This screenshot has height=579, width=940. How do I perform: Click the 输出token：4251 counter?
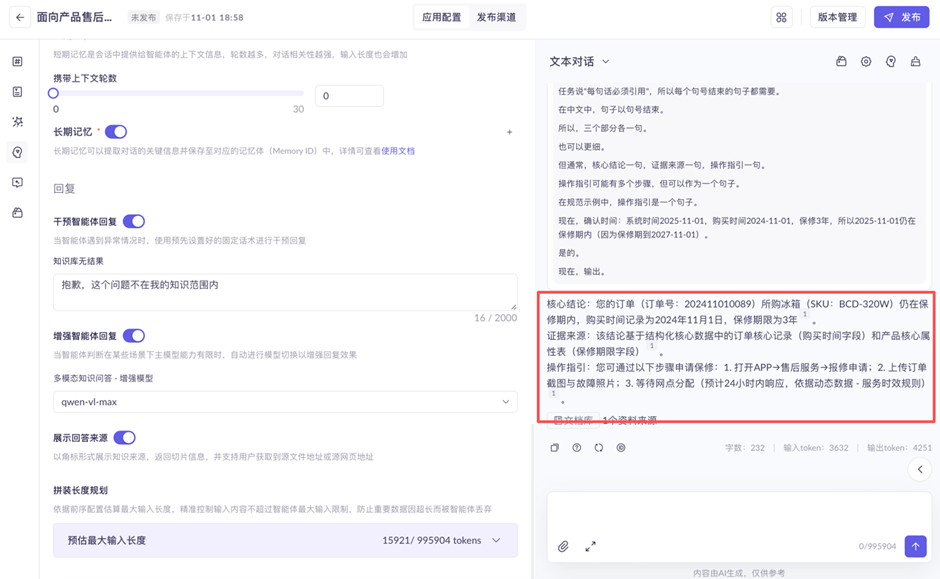899,448
